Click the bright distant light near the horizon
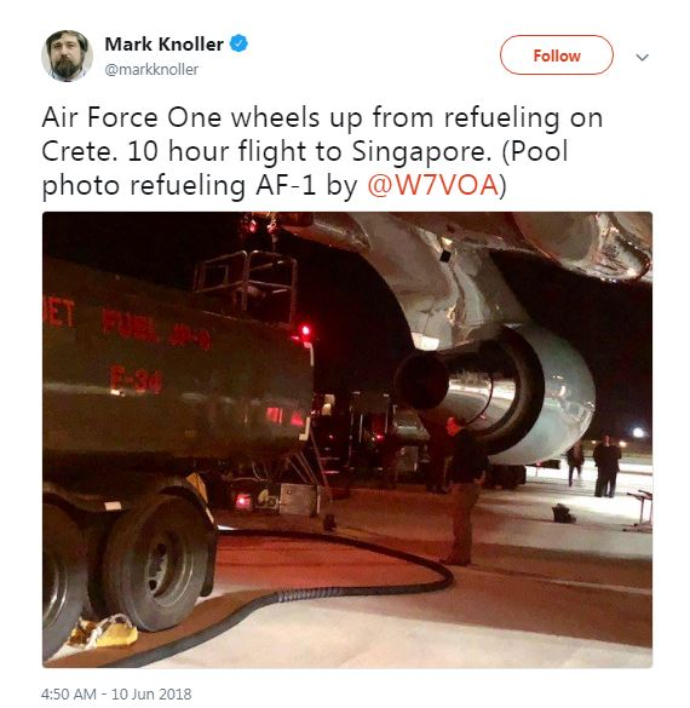The width and height of the screenshot is (690, 708). (638, 433)
